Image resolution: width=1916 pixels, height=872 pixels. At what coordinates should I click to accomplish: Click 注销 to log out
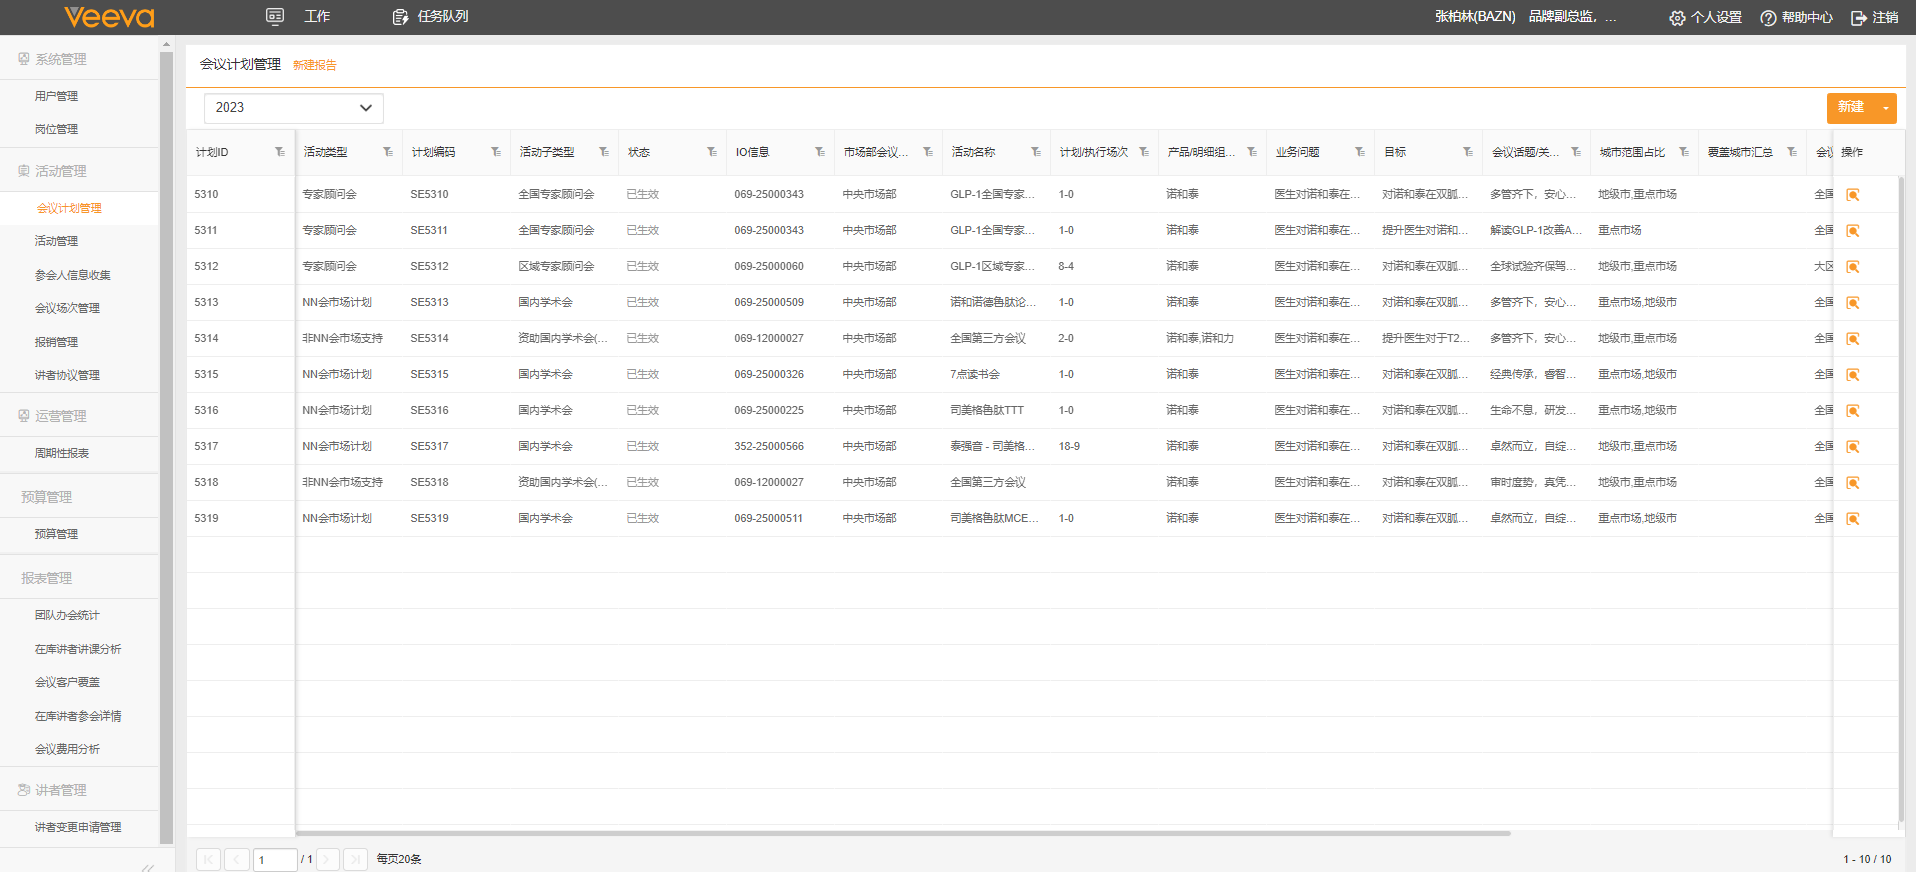click(1875, 18)
